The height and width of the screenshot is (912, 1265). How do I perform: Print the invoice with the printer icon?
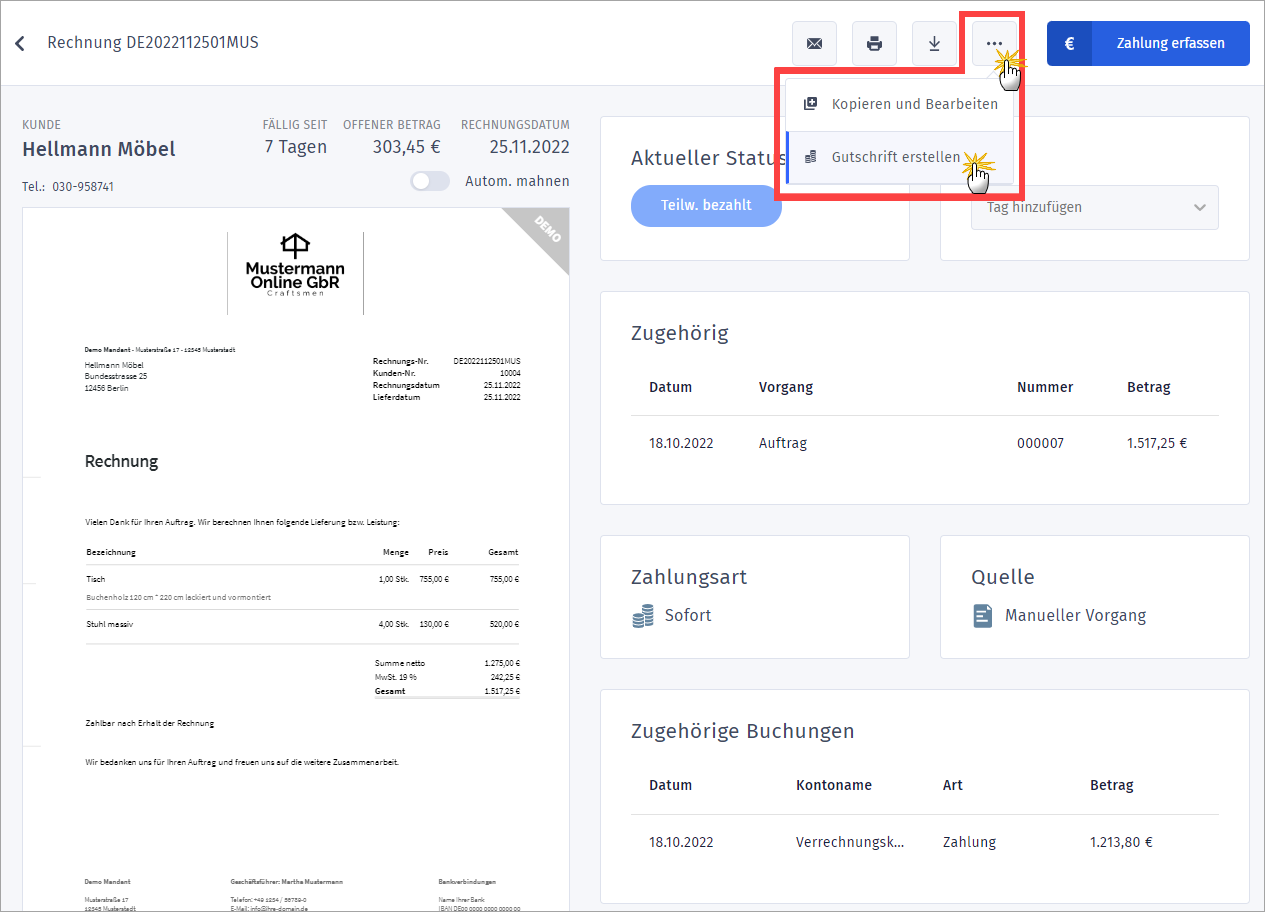tap(874, 44)
